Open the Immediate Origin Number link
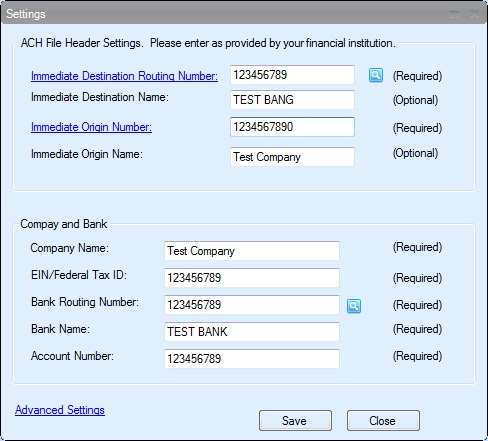Viewport: 488px width, 441px height. click(91, 127)
